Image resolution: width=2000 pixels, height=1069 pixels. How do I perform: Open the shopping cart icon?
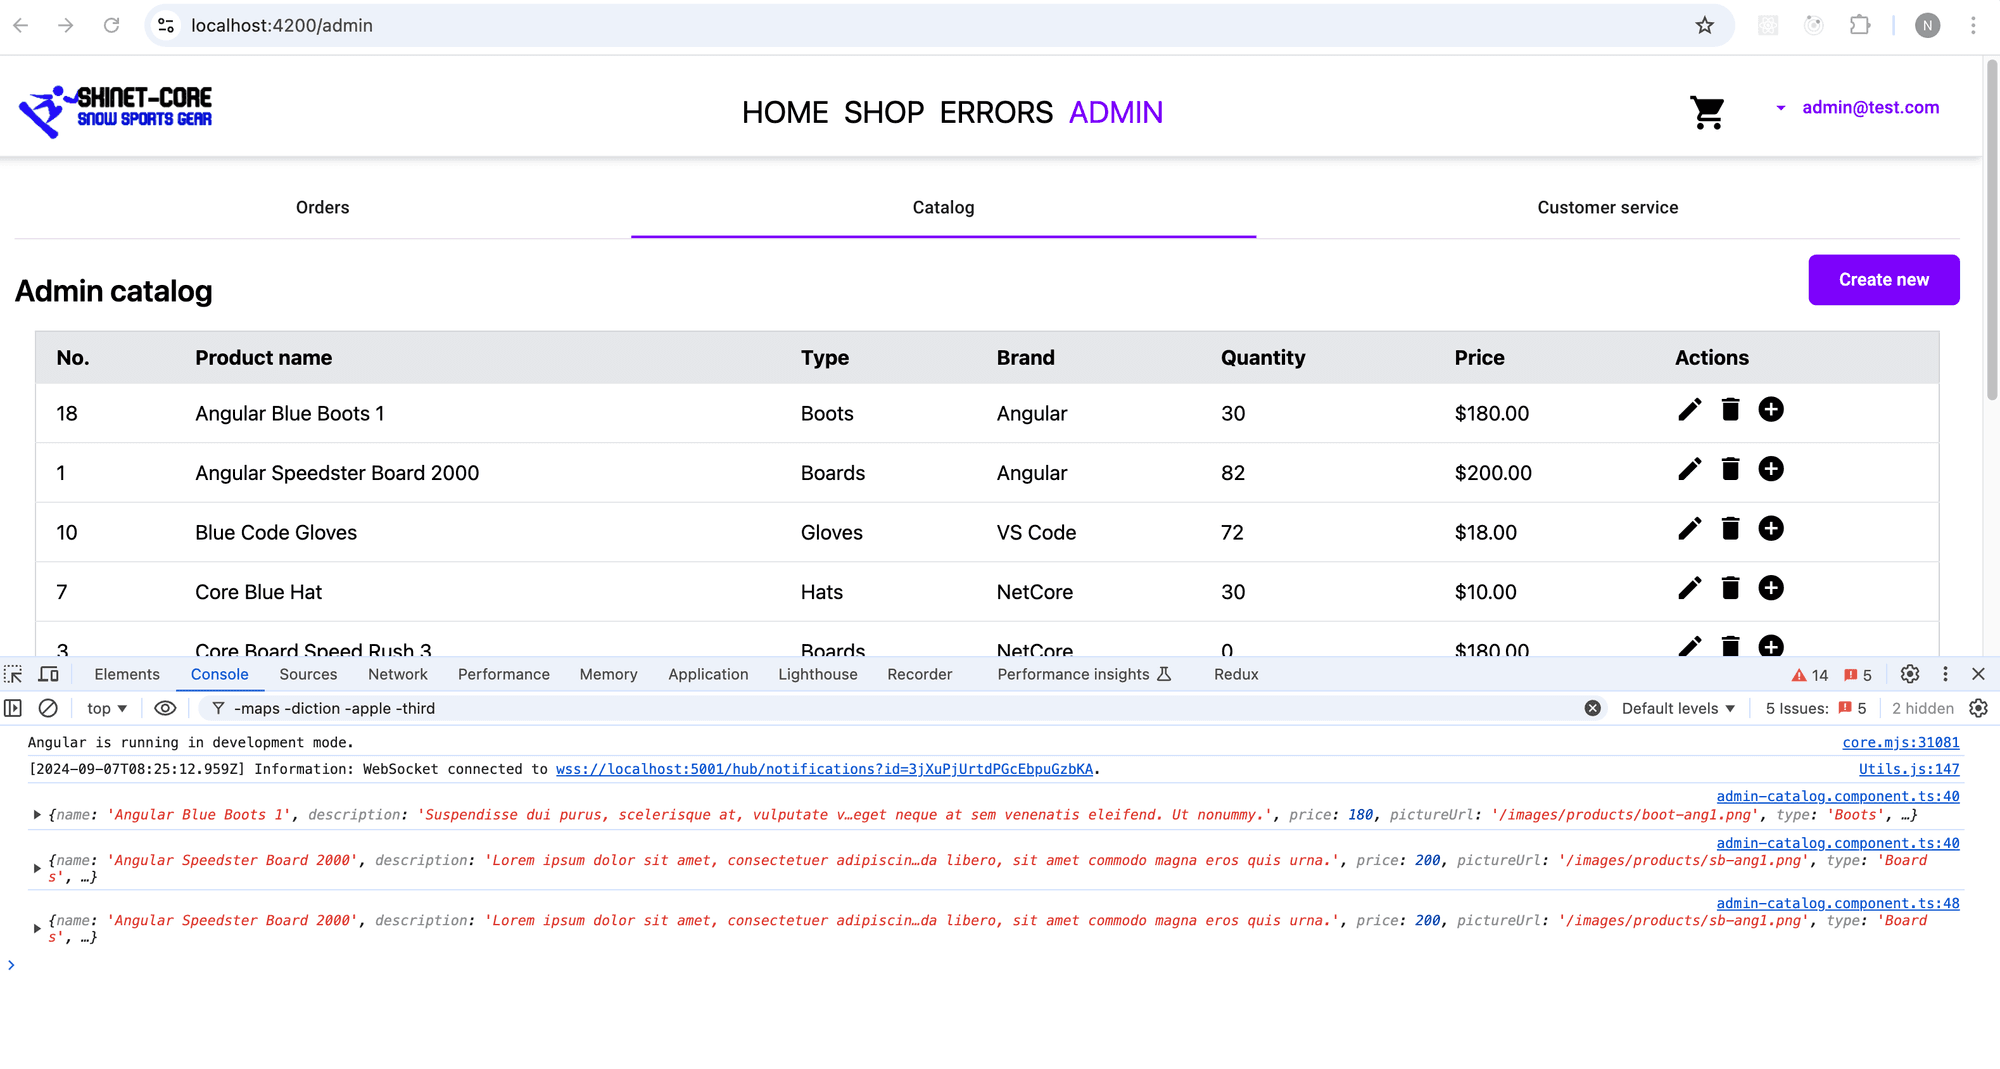coord(1707,112)
